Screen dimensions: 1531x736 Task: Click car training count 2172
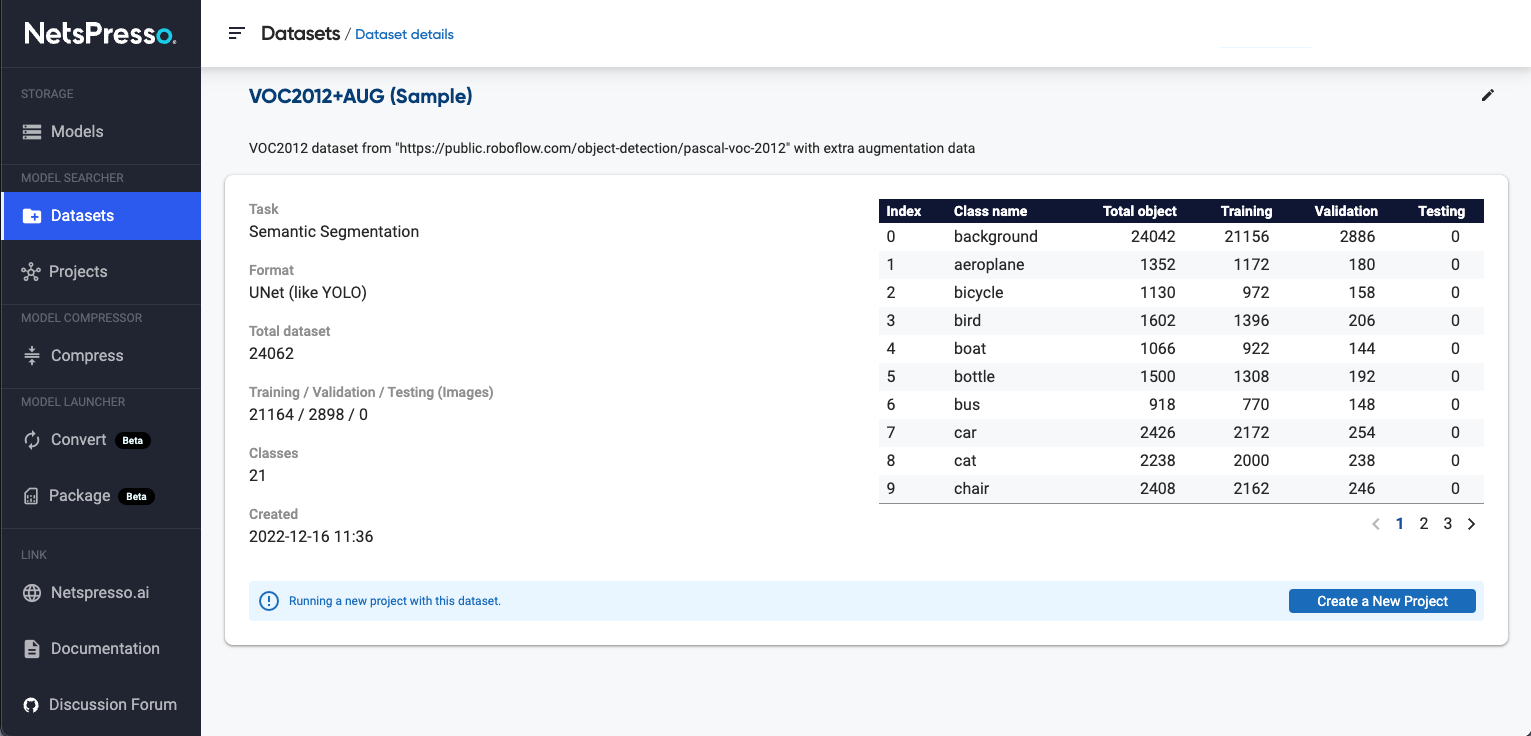[1251, 433]
